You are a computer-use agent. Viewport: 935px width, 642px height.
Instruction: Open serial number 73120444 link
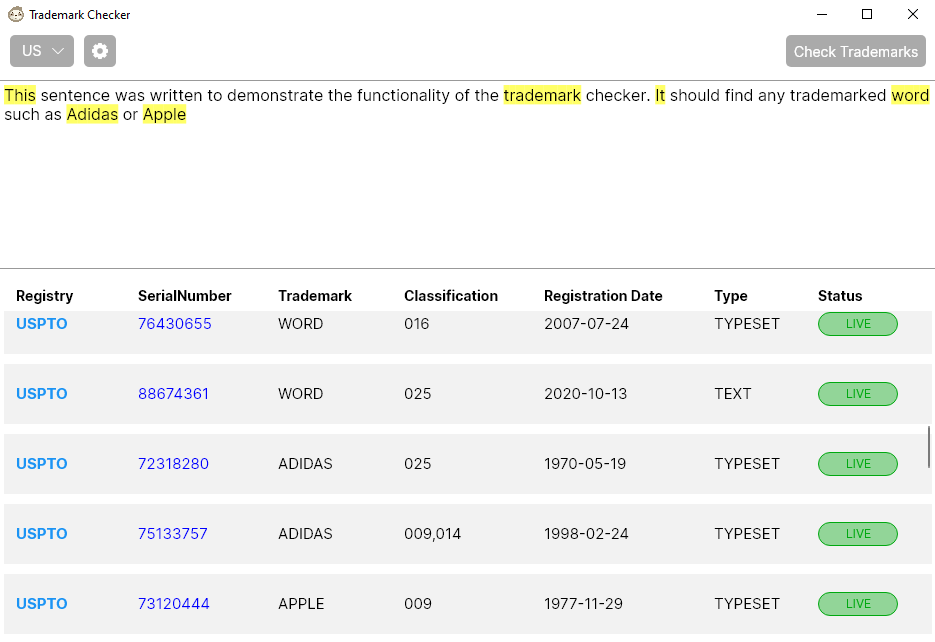coord(174,604)
